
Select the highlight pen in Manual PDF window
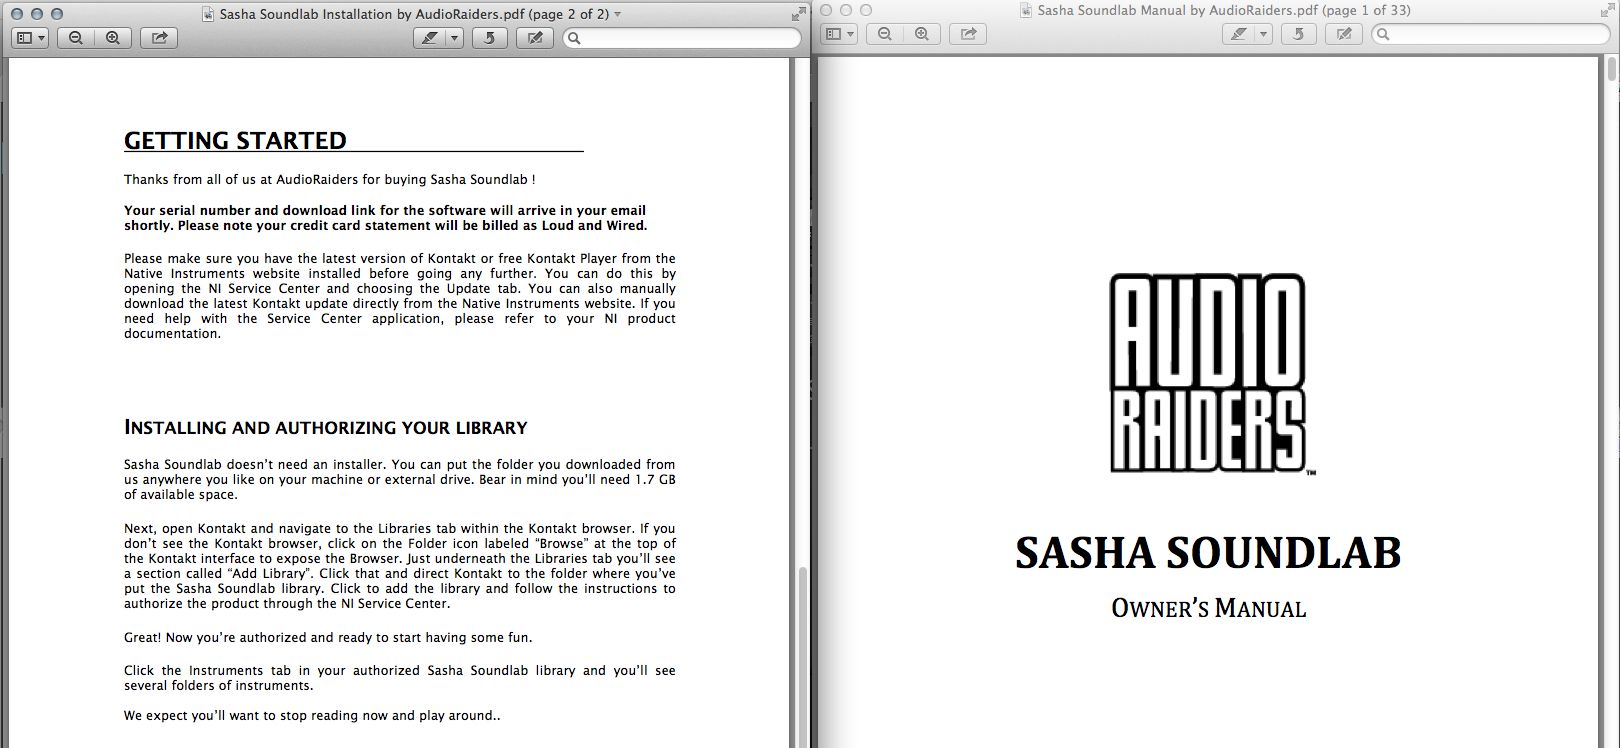pos(1238,34)
